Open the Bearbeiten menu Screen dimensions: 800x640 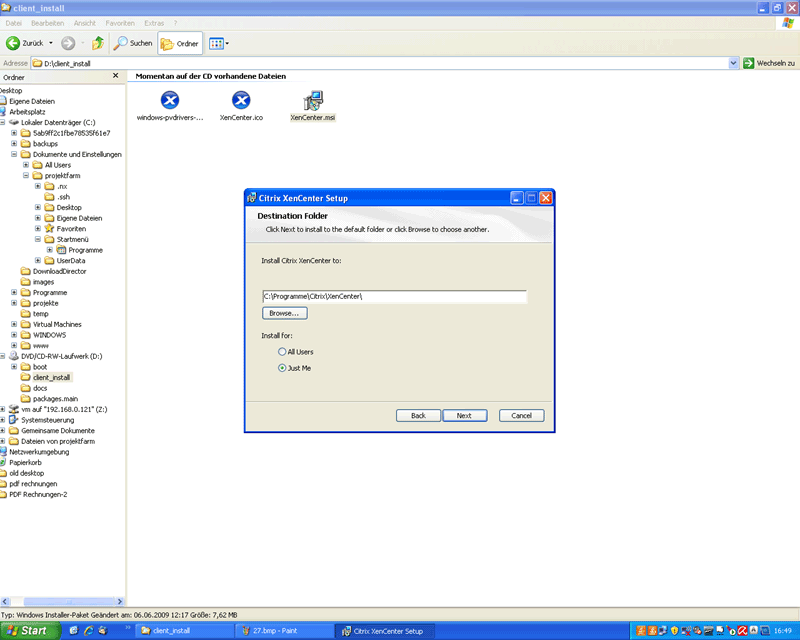tap(47, 23)
